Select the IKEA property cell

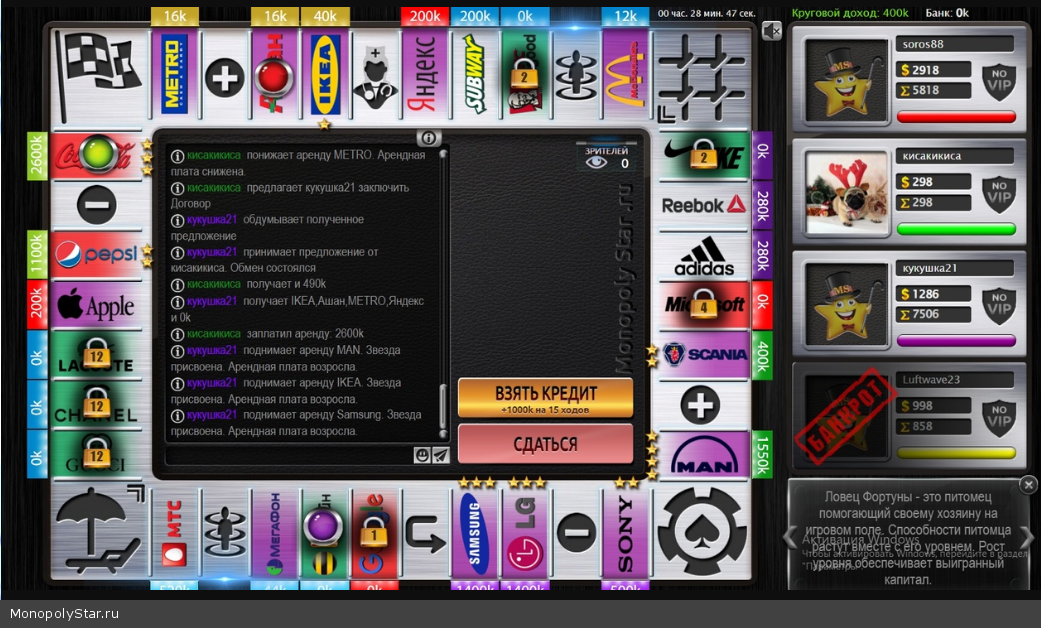point(325,74)
